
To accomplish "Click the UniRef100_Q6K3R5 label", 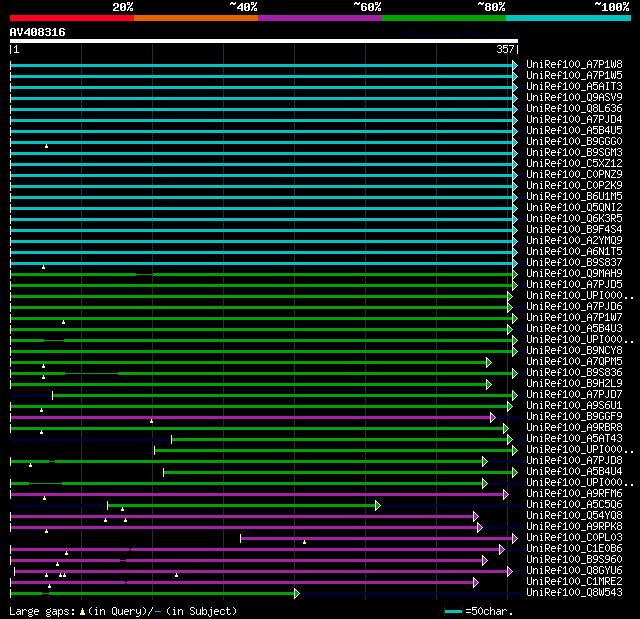I will [x=574, y=219].
